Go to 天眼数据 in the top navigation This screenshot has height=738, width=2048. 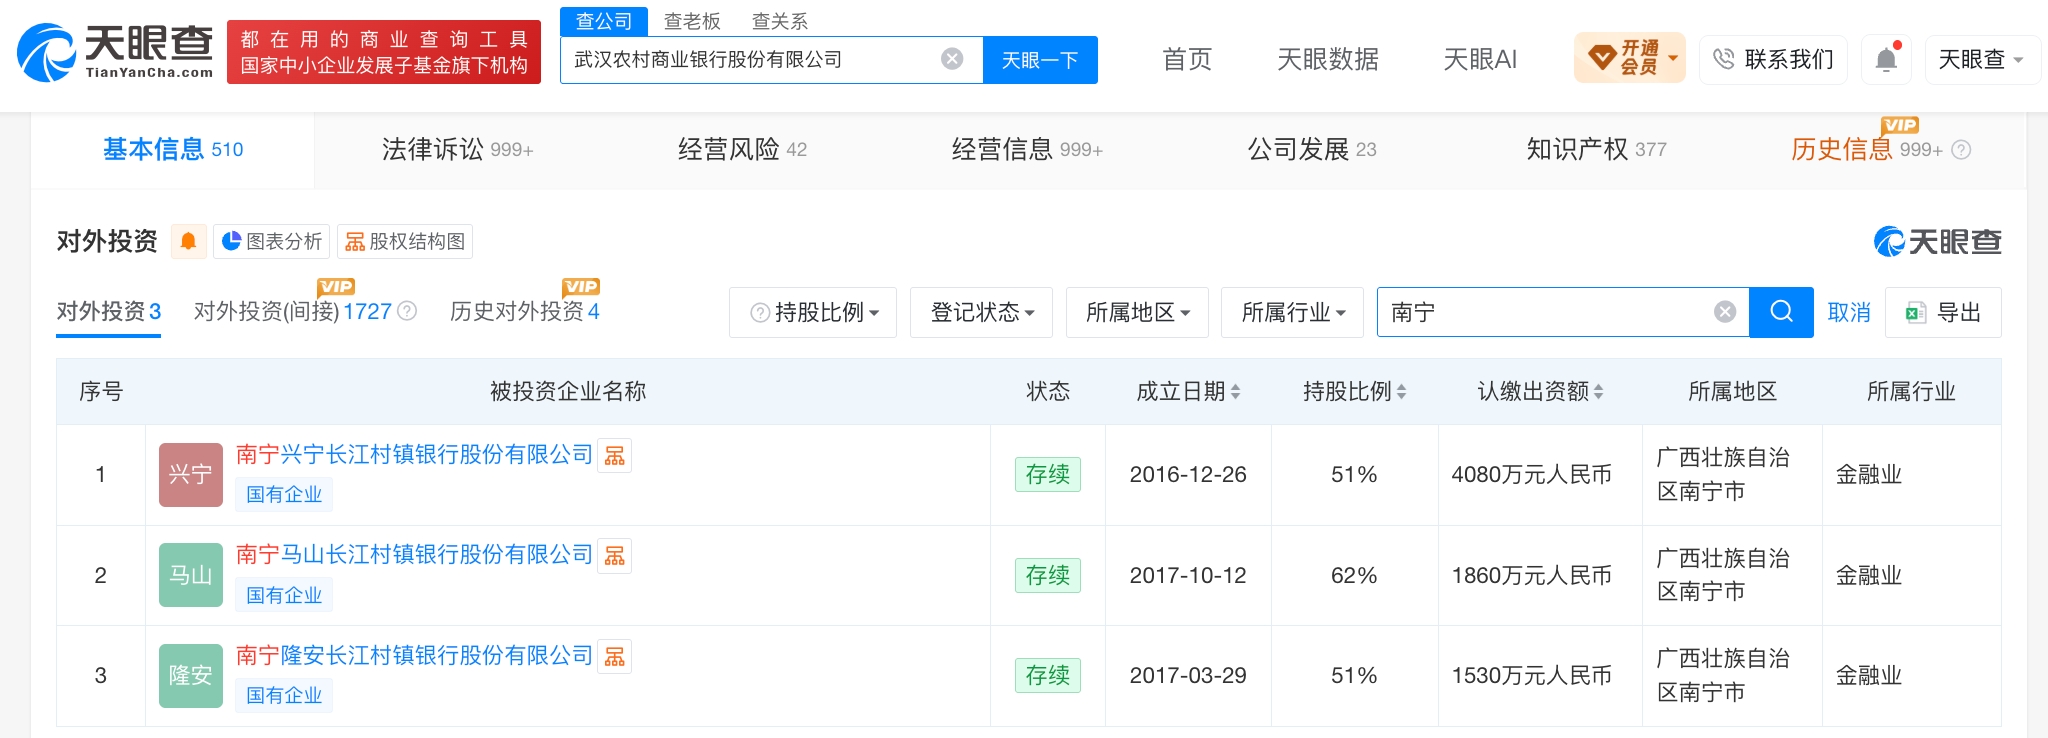[x=1328, y=59]
